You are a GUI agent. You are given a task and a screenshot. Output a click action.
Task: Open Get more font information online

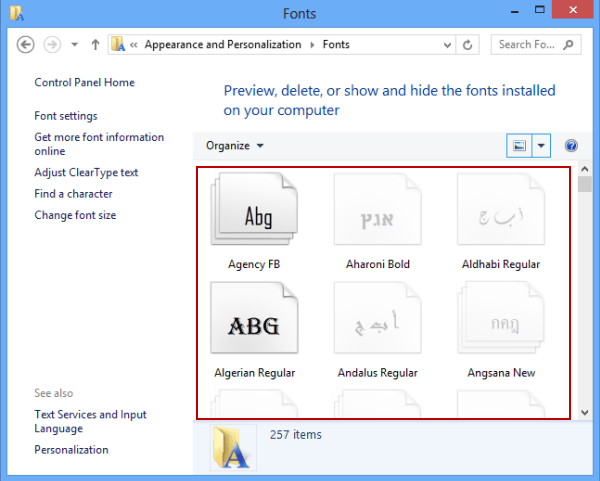[99, 144]
